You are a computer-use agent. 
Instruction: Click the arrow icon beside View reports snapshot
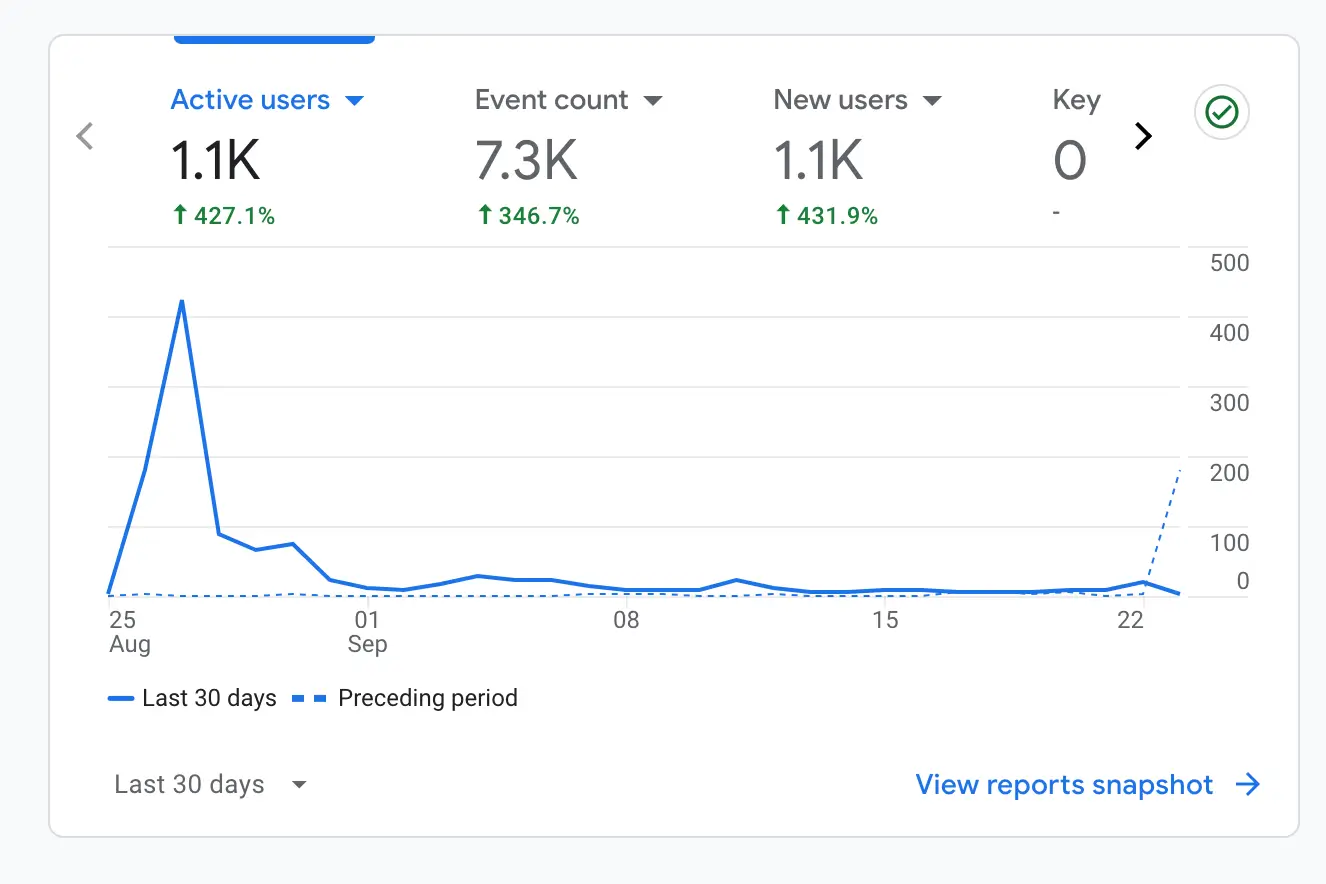(x=1247, y=785)
